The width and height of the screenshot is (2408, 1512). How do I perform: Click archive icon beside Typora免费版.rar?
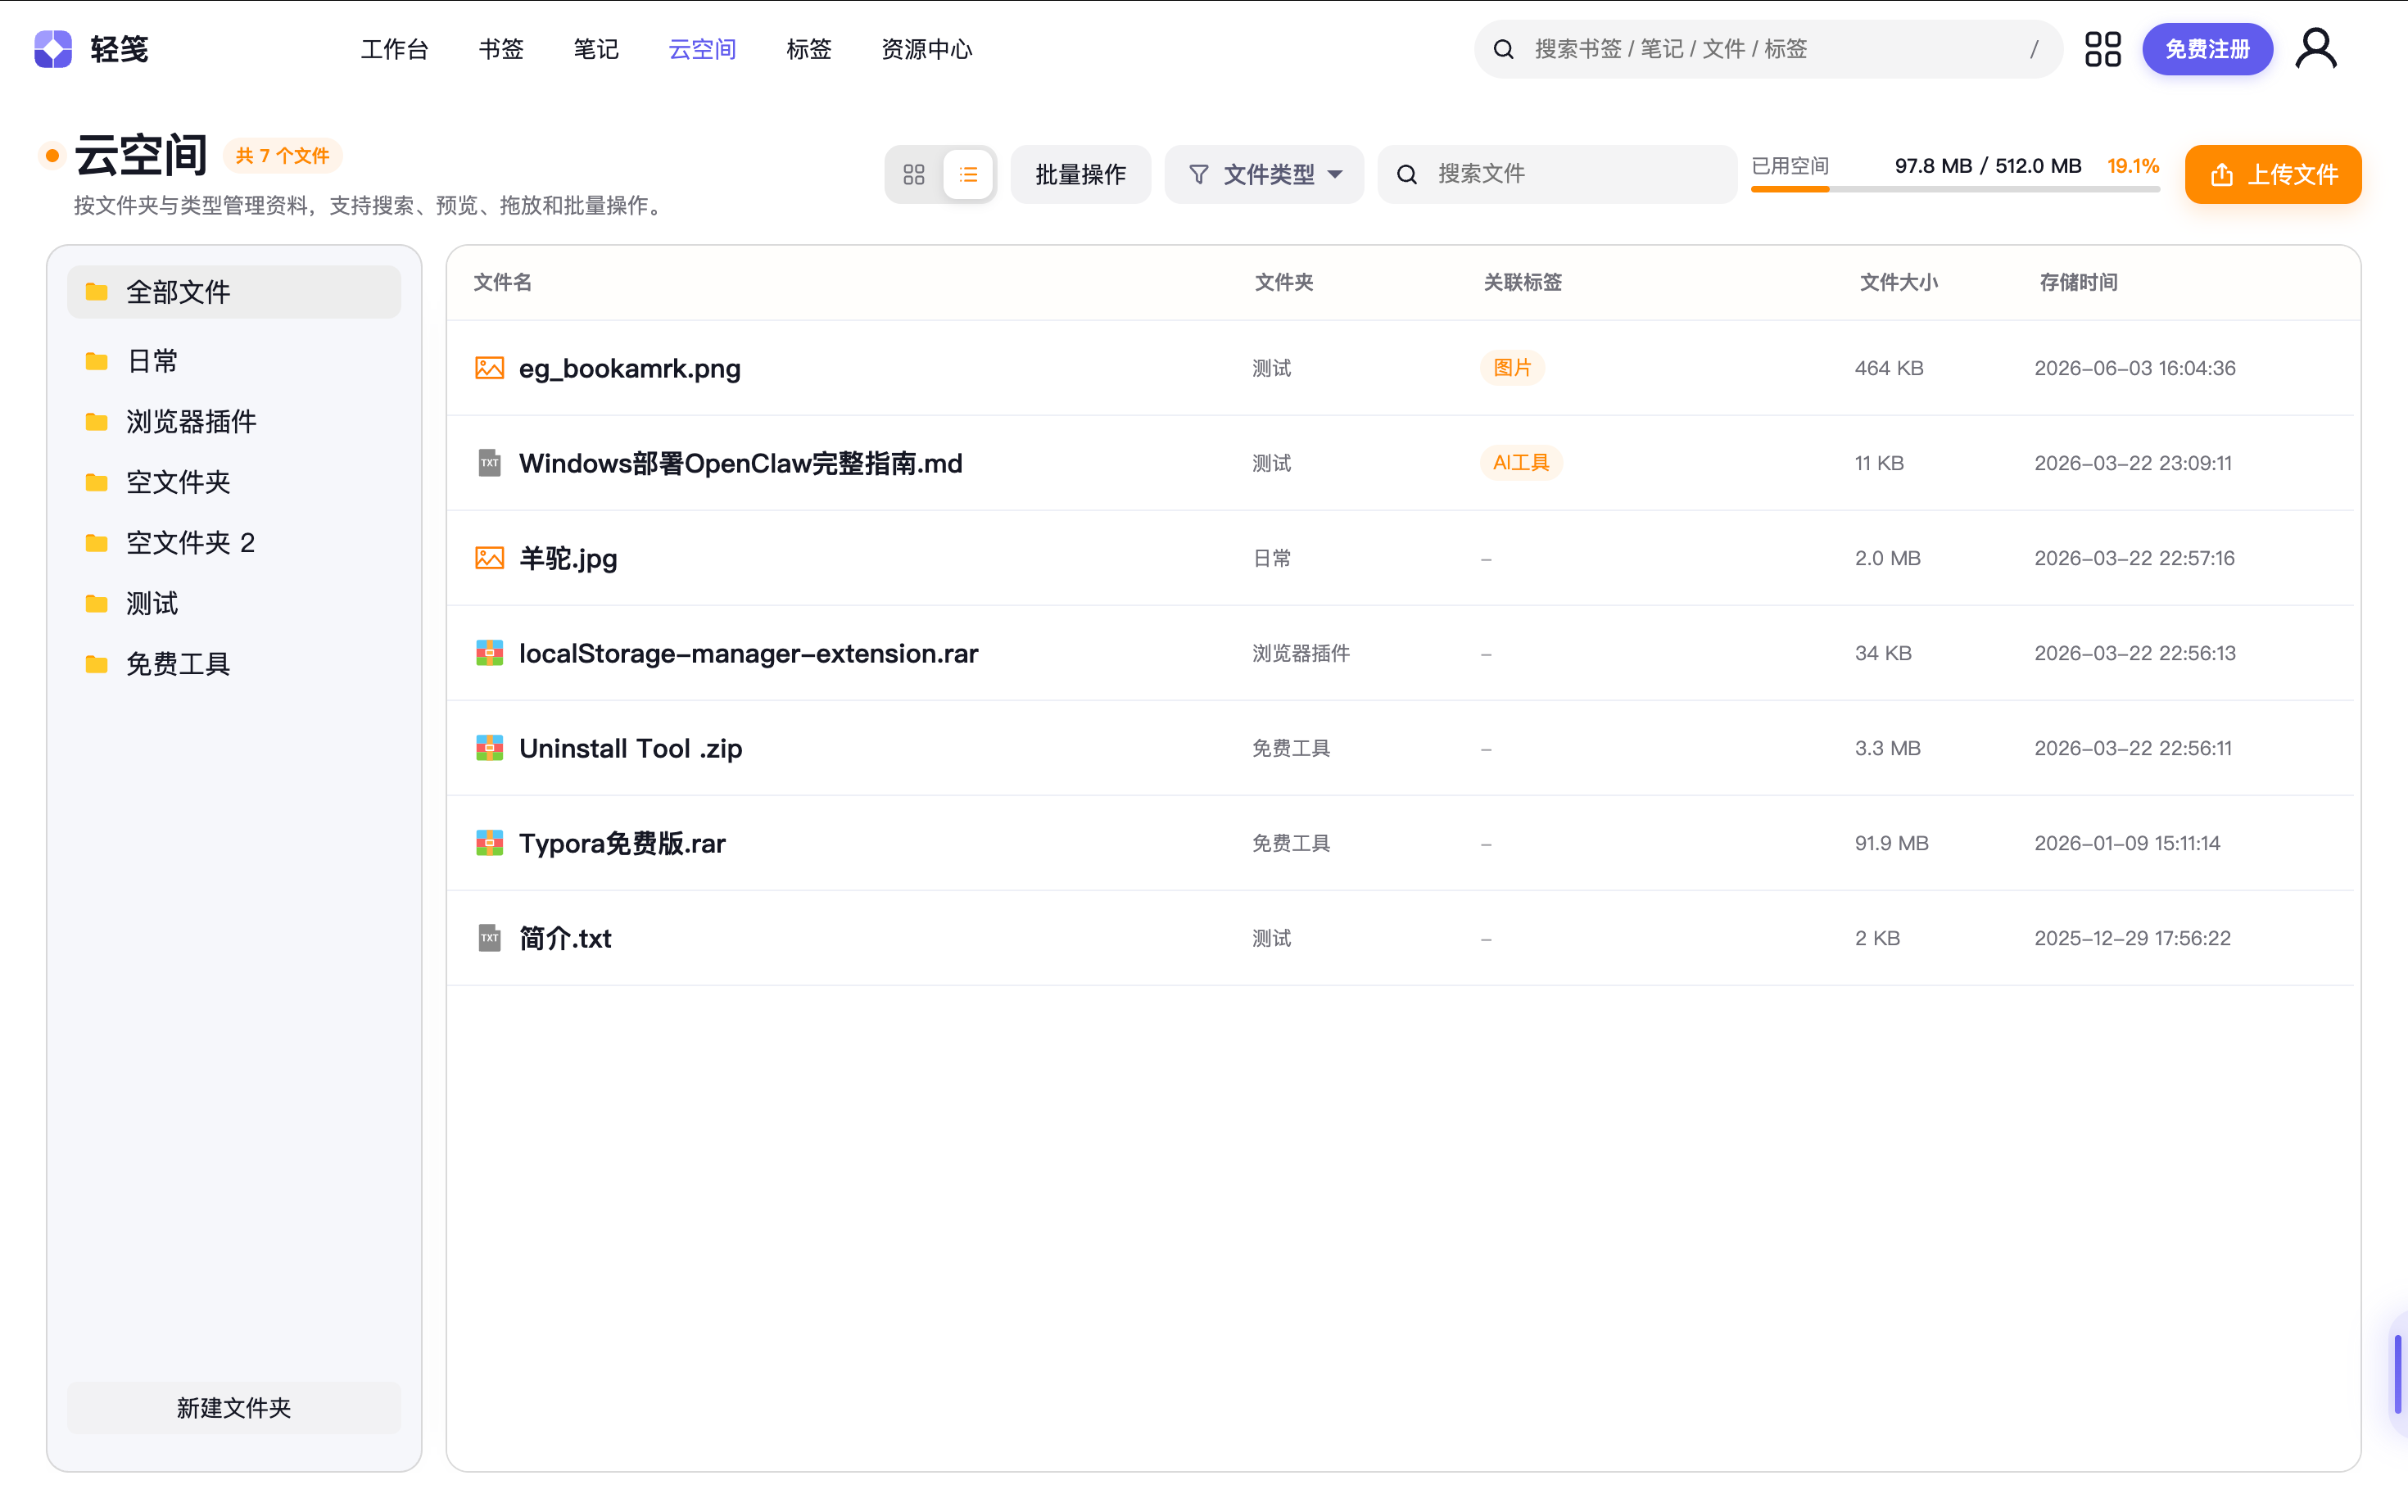point(489,843)
